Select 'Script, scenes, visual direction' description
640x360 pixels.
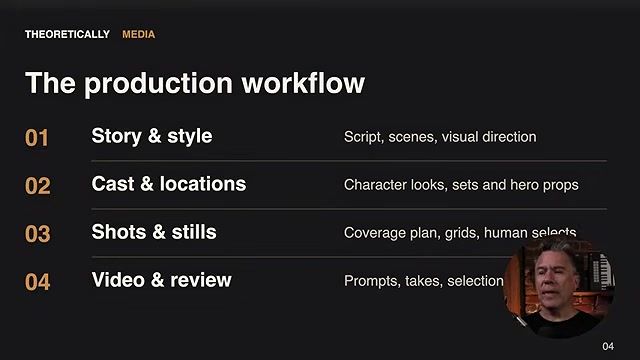point(440,137)
